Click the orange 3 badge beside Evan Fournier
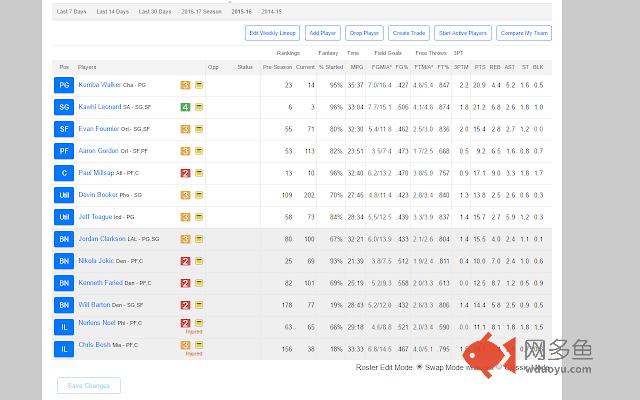The image size is (640, 400). (x=185, y=129)
